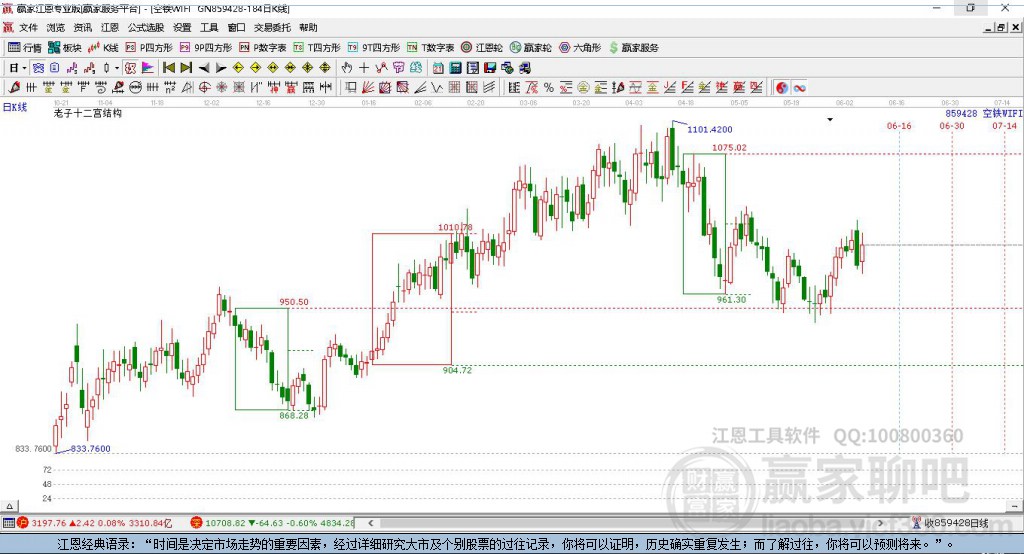The height and width of the screenshot is (554, 1024).
Task: Click the last yellow diamond arrow icon
Action: 325,68
